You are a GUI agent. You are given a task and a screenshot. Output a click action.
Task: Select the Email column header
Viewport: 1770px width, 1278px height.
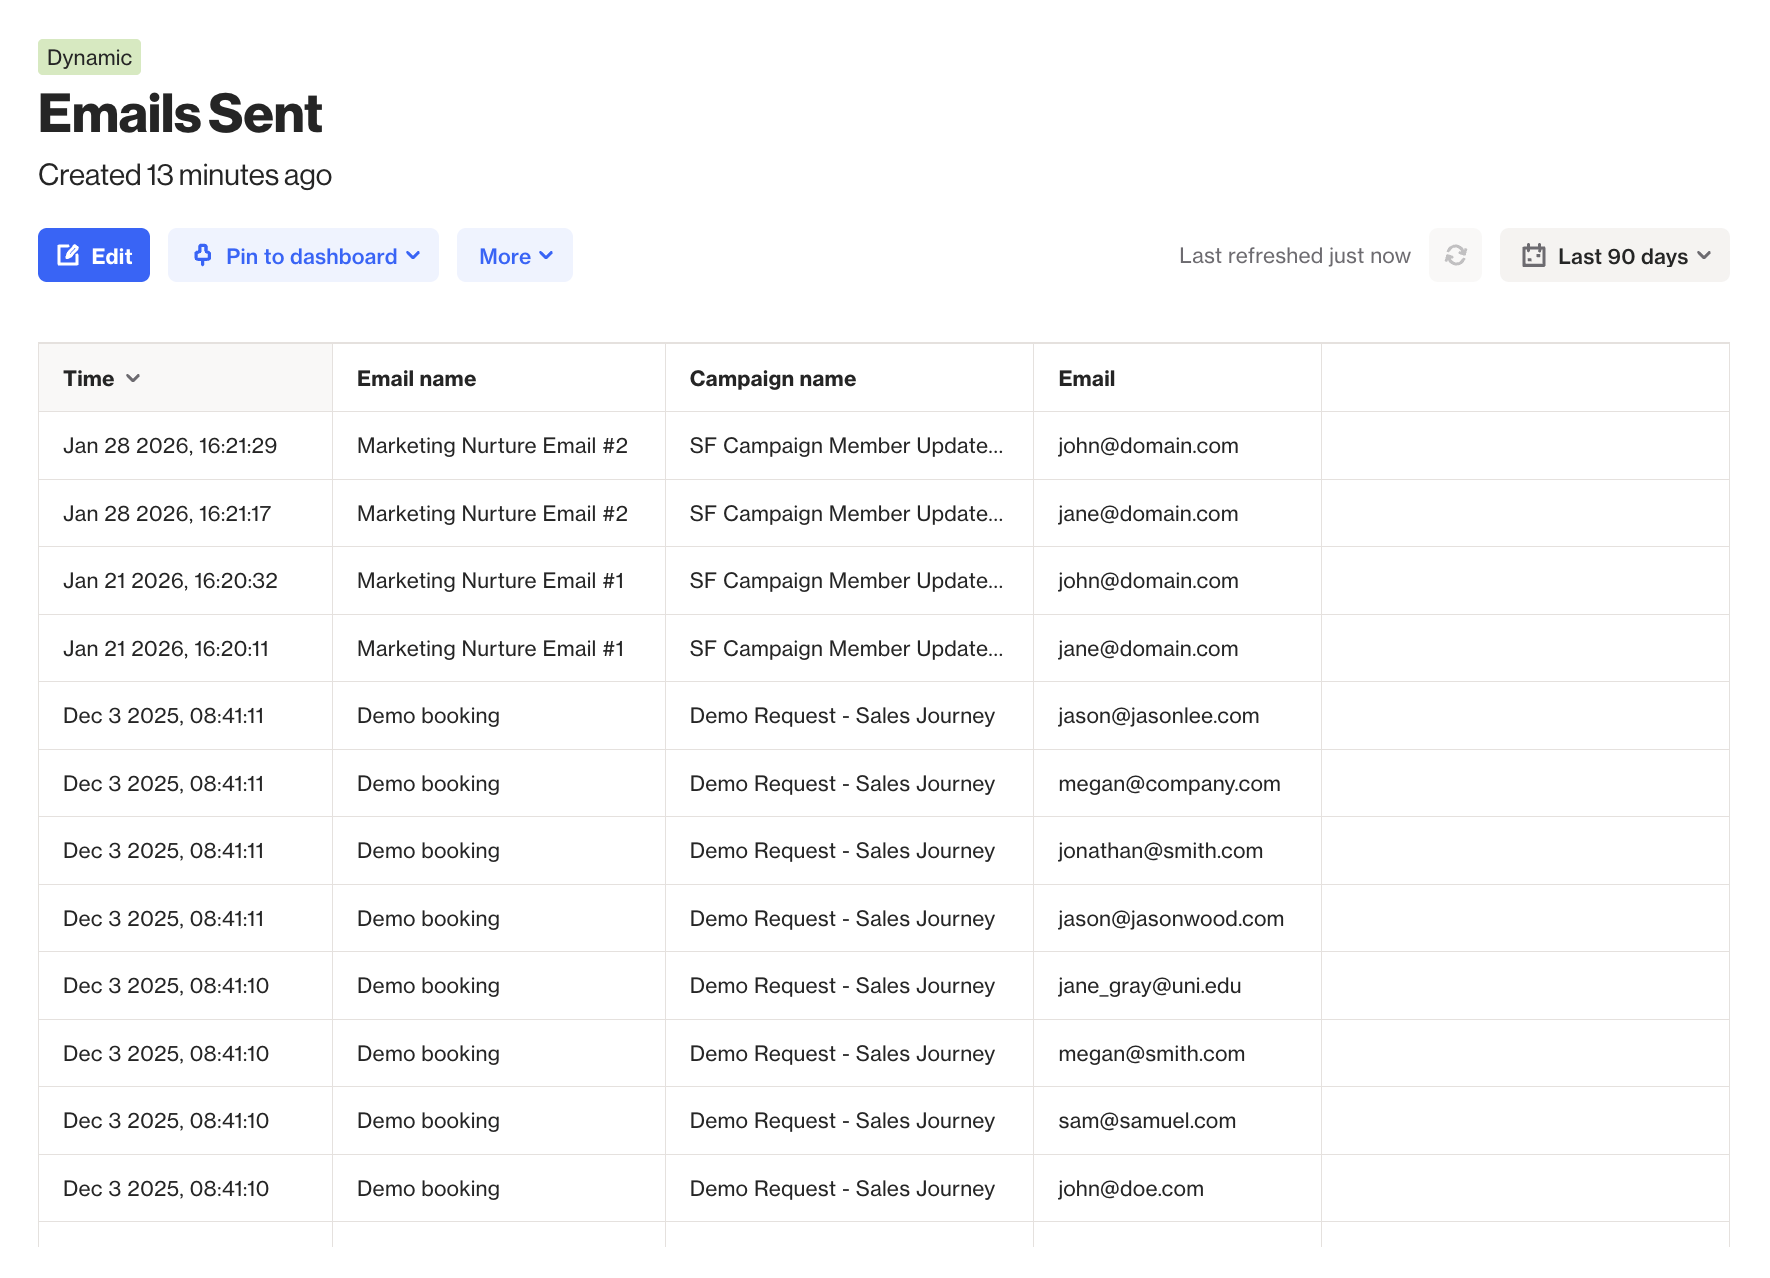tap(1086, 379)
